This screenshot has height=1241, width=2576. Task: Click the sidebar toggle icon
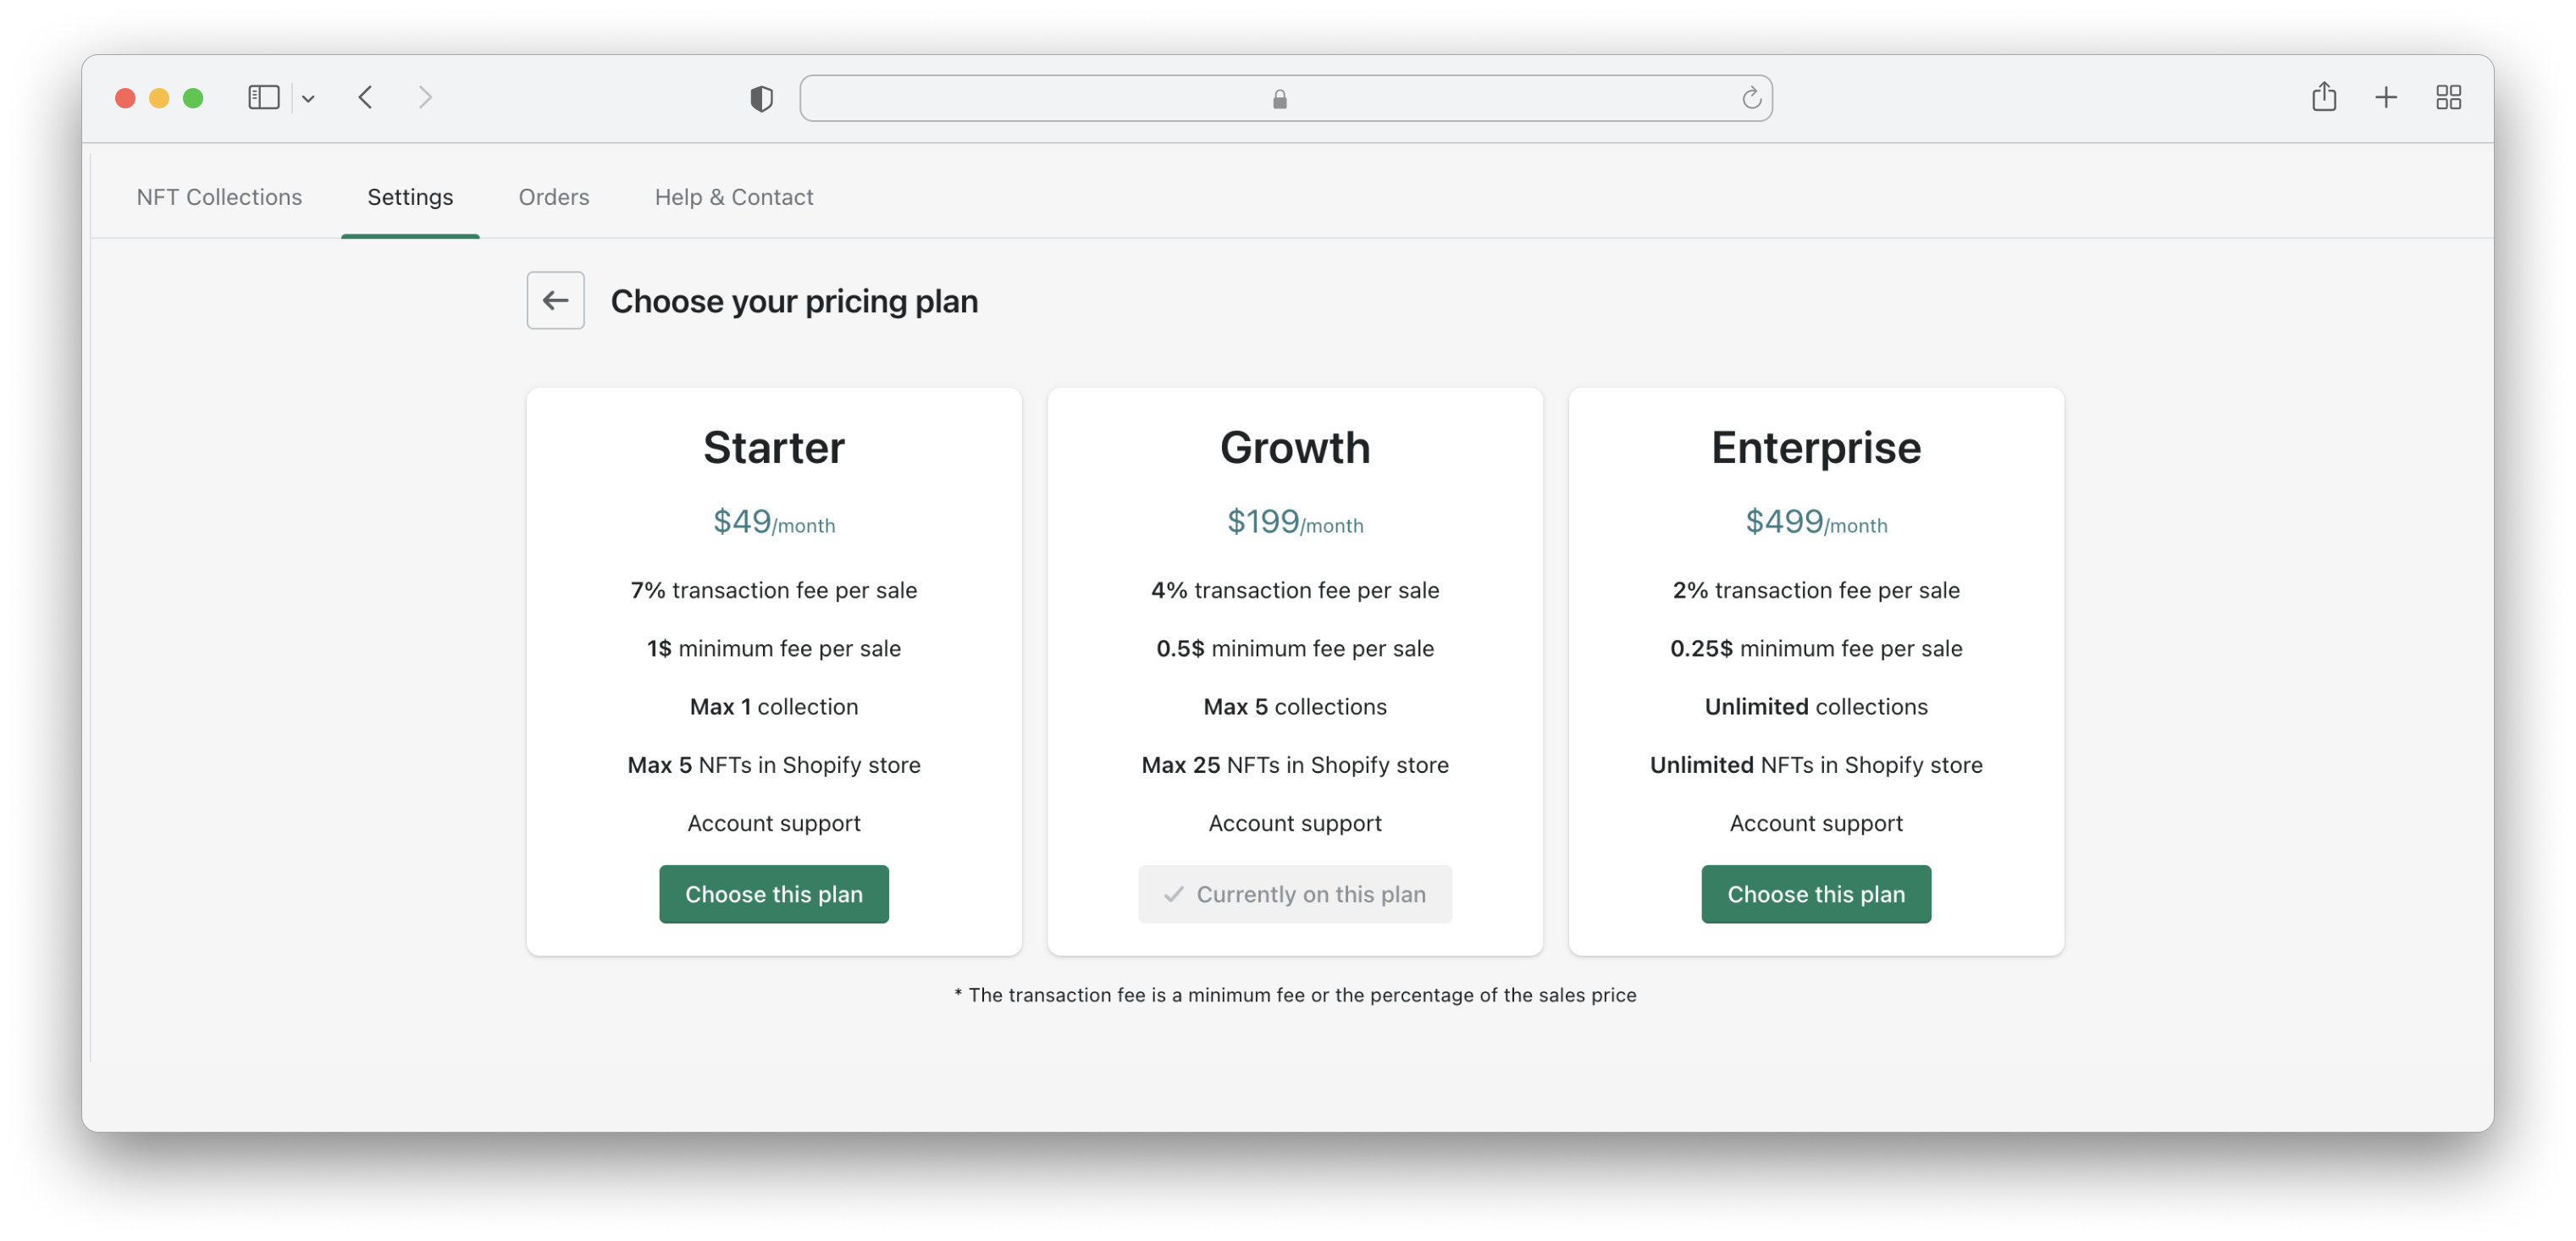(x=264, y=97)
